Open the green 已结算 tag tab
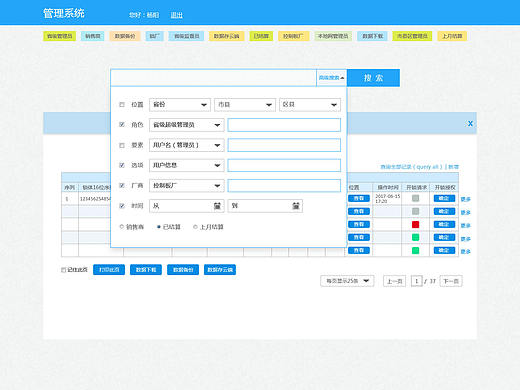Image resolution: width=520 pixels, height=390 pixels. click(261, 36)
